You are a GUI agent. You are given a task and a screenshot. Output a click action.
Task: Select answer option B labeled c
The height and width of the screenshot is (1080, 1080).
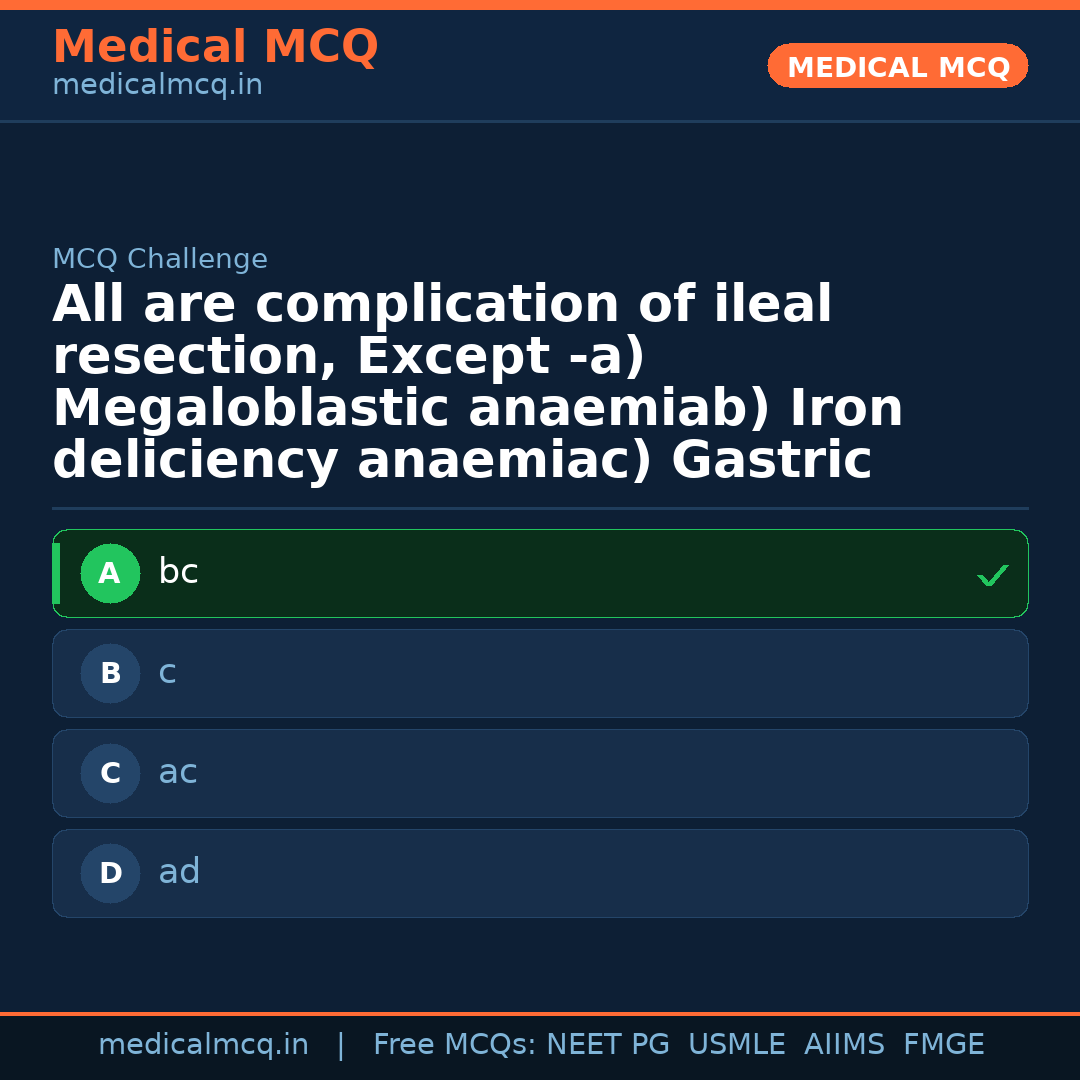540,673
